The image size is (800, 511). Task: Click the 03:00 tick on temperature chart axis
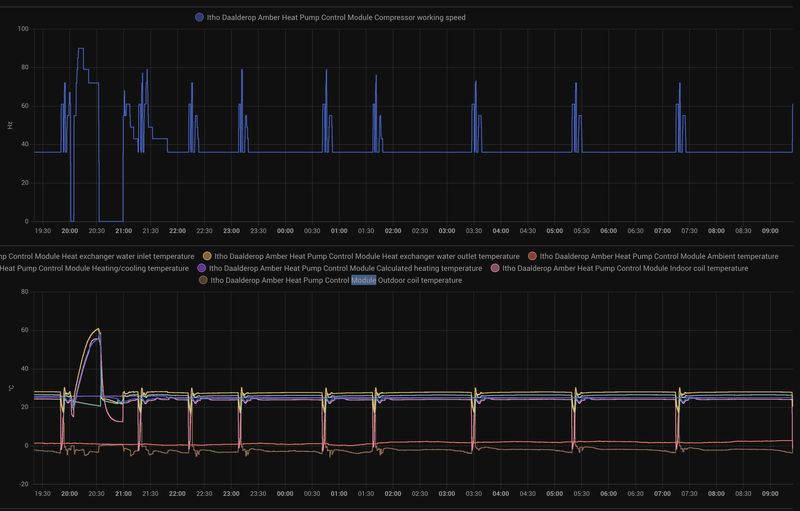pos(446,494)
